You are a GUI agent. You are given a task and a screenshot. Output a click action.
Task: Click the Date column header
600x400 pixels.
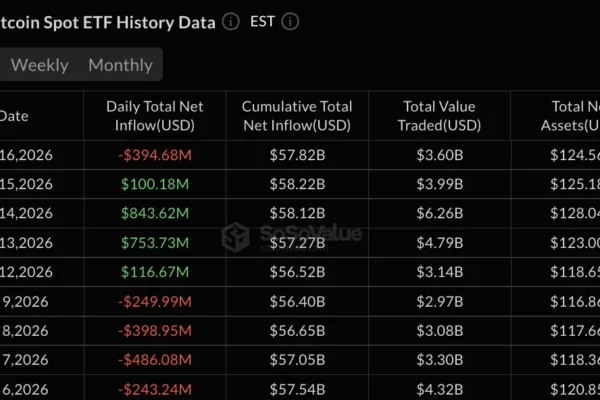[14, 116]
